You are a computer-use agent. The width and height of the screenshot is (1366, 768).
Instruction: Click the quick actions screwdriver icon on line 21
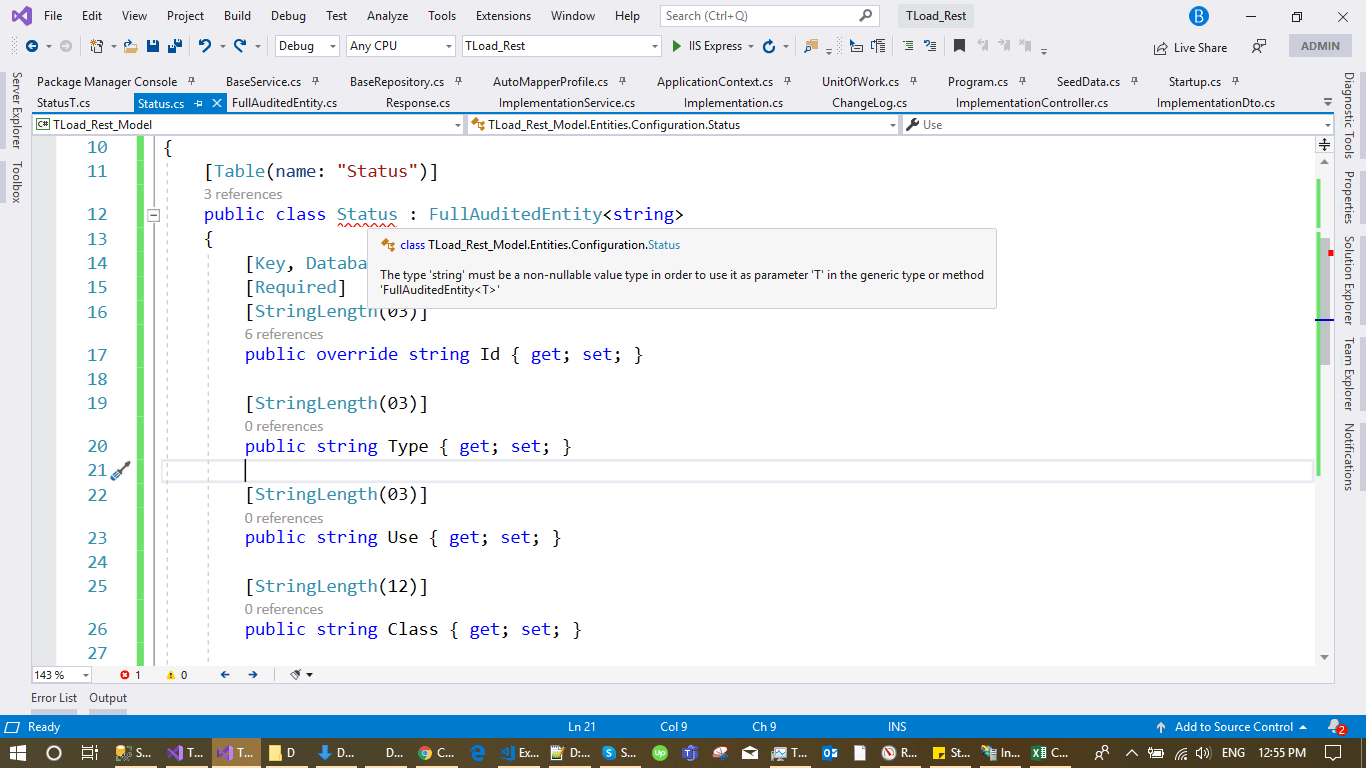coord(120,471)
